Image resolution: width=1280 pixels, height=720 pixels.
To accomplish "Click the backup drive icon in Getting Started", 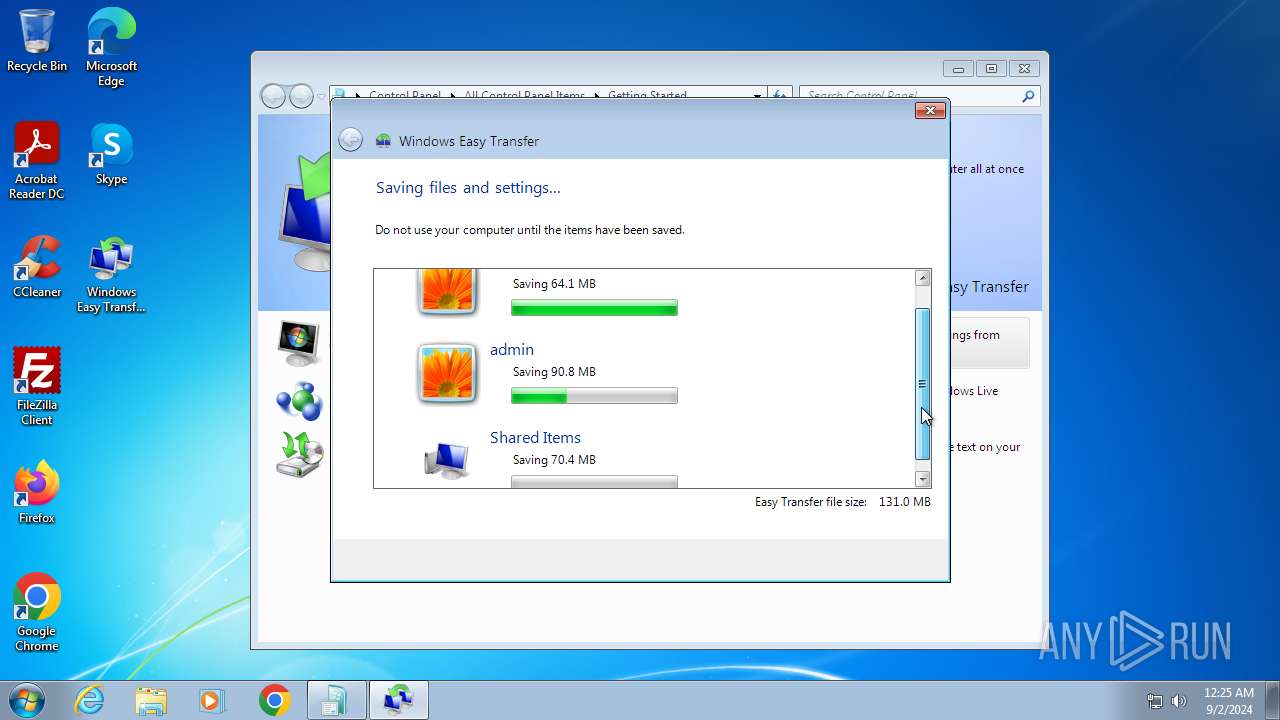I will tap(298, 455).
